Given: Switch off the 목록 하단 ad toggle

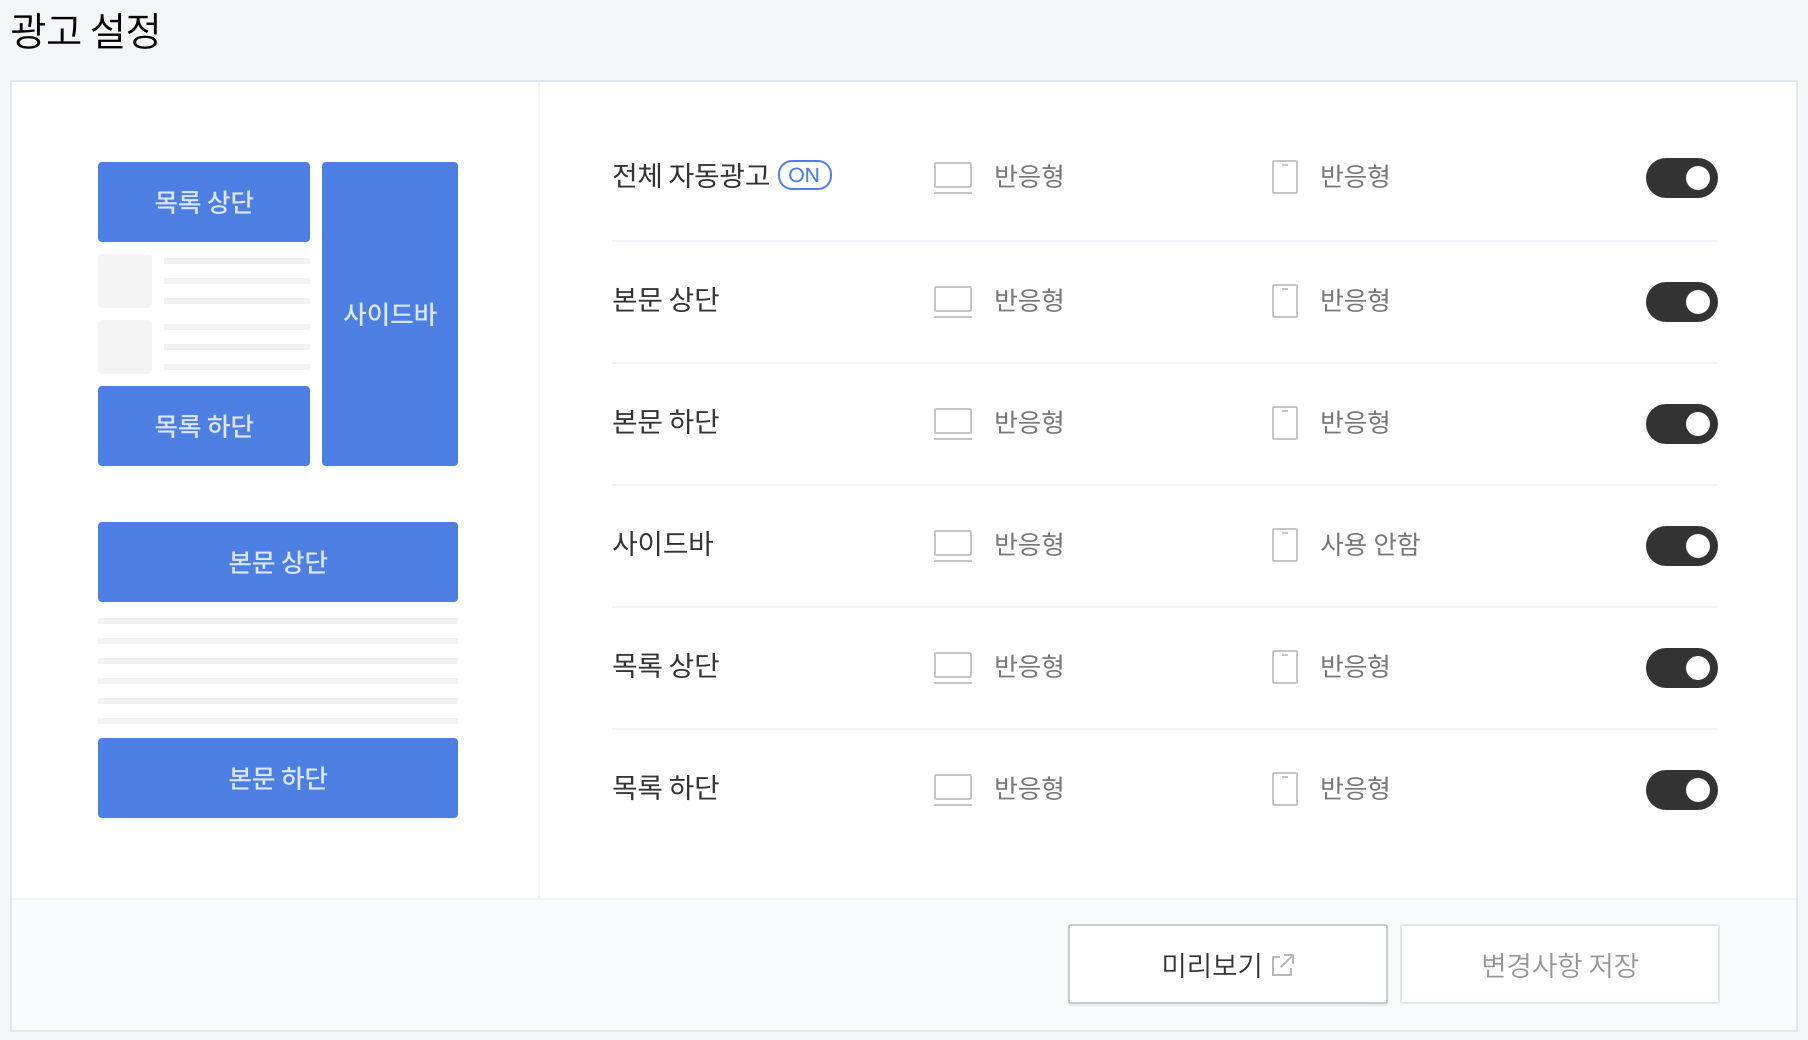Looking at the screenshot, I should click(x=1682, y=790).
